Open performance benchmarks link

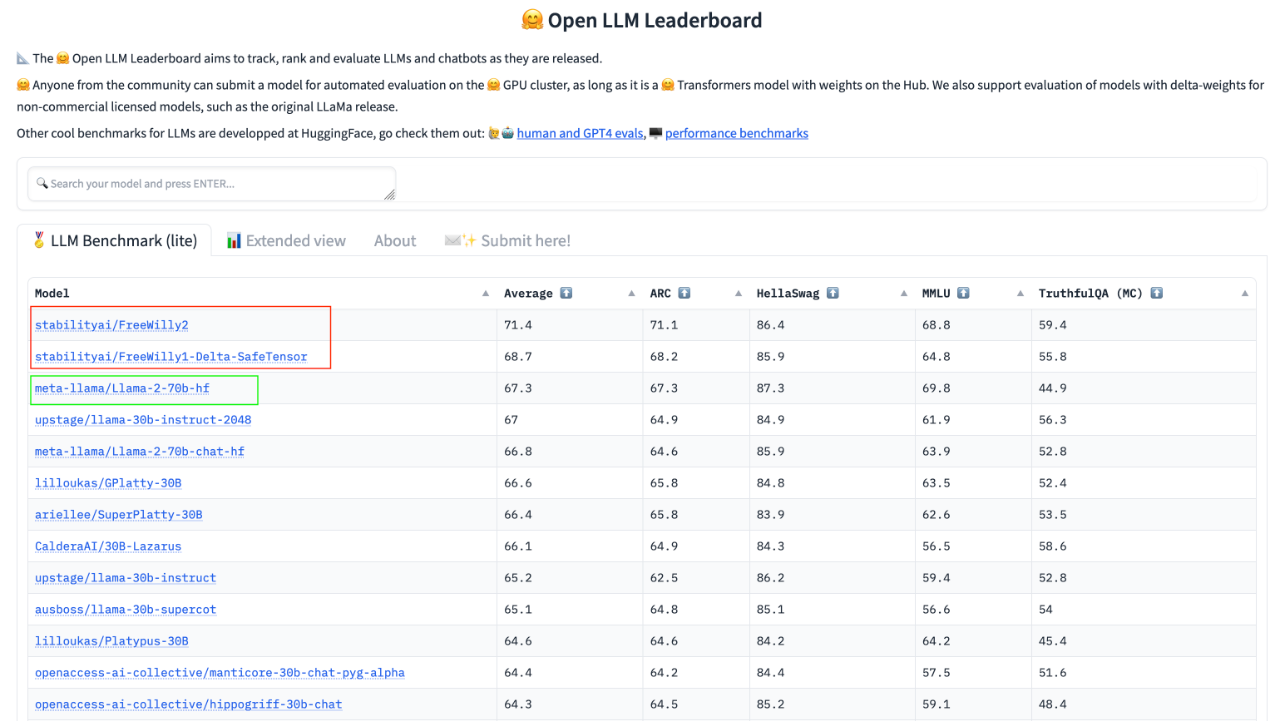point(736,133)
